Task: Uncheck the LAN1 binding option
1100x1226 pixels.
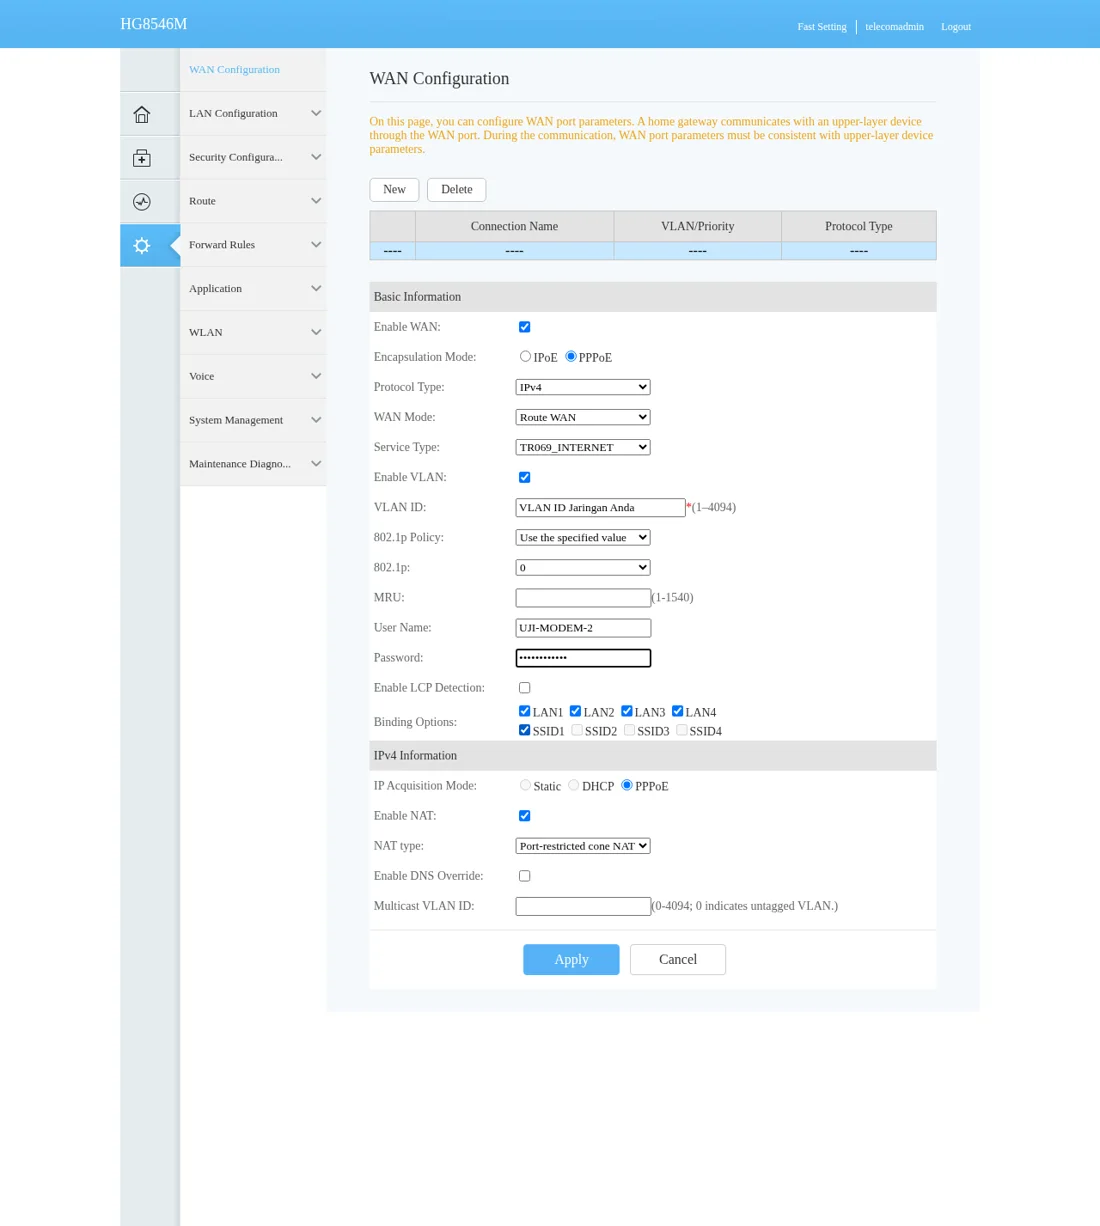Action: pos(524,711)
